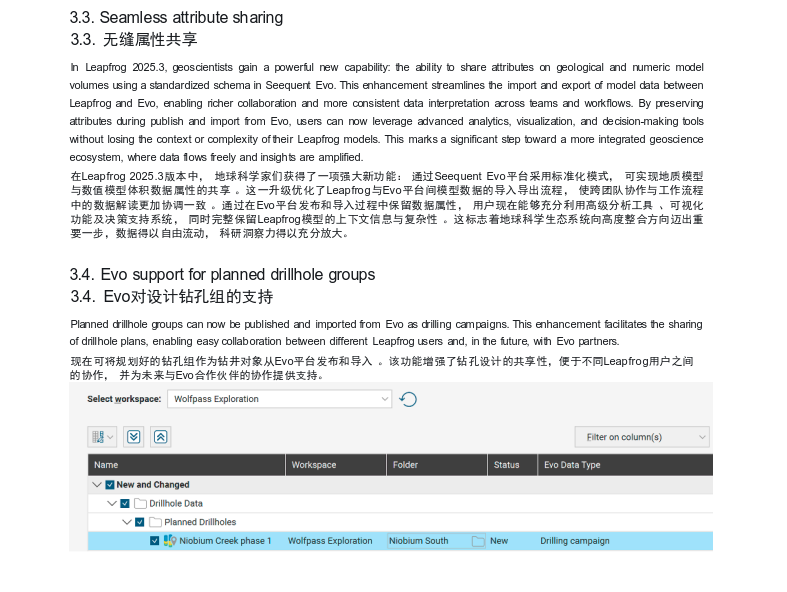Click the Planned Drillholes folder icon

click(x=156, y=522)
